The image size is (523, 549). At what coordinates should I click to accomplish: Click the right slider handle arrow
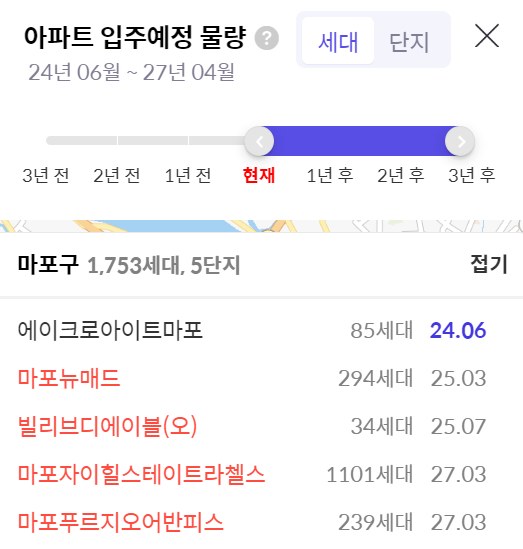click(460, 141)
